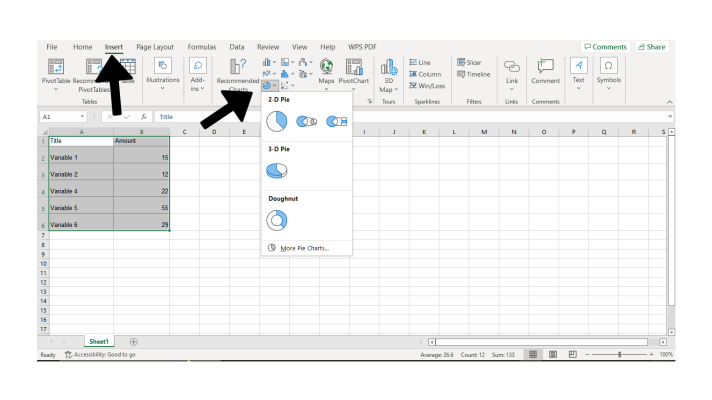Choose the 3-D Pie chart
This screenshot has height=400, width=712.
[x=277, y=171]
